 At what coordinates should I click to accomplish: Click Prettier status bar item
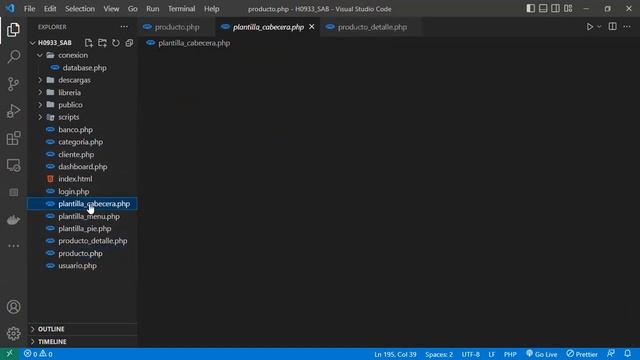[582, 354]
